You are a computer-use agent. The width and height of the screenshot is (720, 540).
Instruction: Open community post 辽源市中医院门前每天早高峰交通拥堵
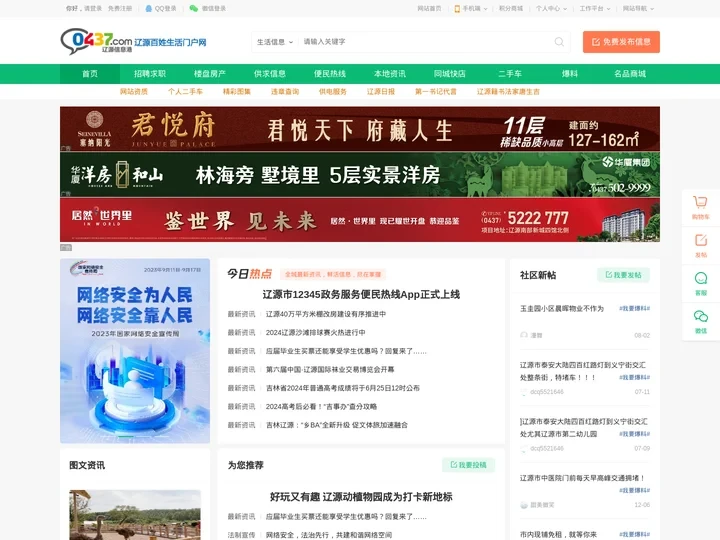click(582, 478)
